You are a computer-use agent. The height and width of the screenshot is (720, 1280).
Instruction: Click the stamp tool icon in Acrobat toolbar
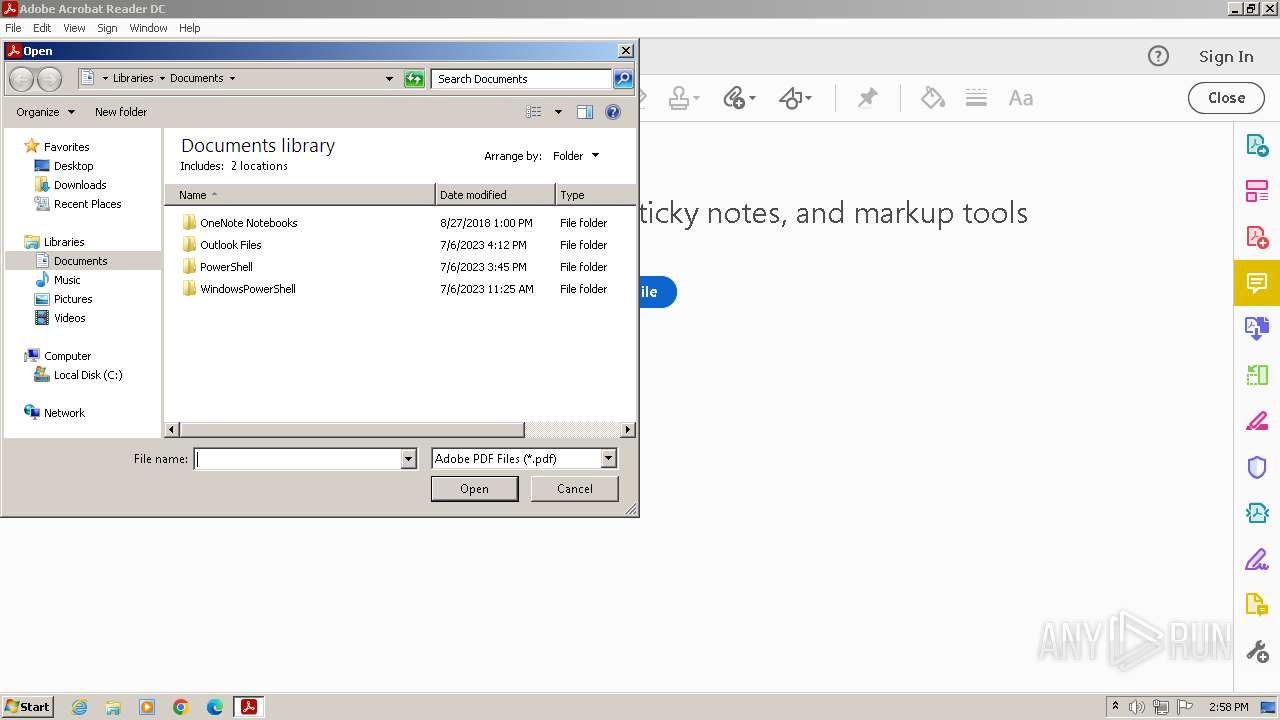[x=680, y=97]
